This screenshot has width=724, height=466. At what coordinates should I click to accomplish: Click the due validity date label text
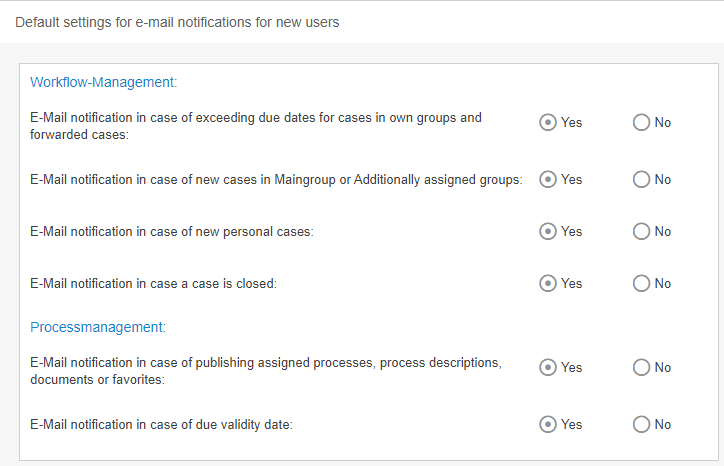161,425
